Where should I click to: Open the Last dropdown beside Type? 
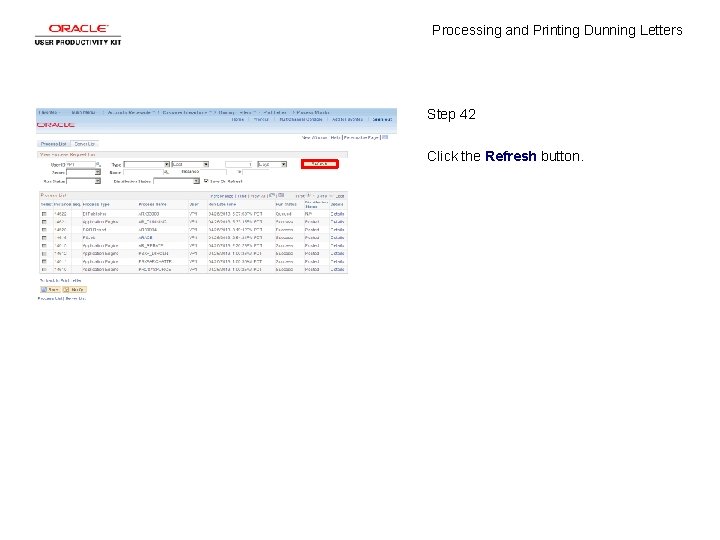[190, 164]
